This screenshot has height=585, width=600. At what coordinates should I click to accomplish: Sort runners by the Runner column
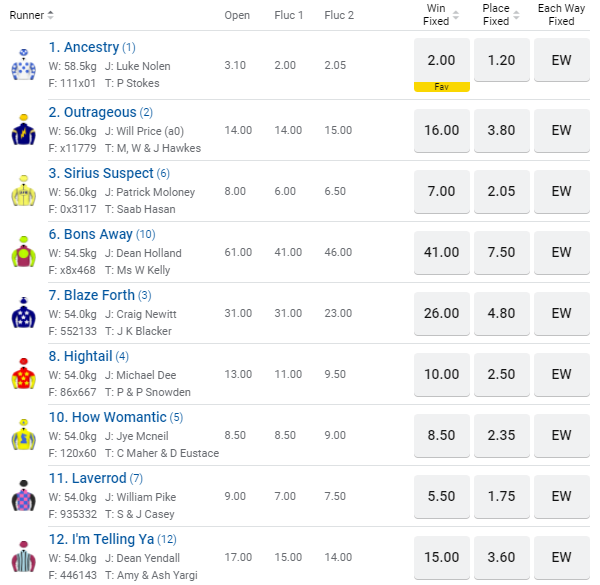(x=32, y=15)
